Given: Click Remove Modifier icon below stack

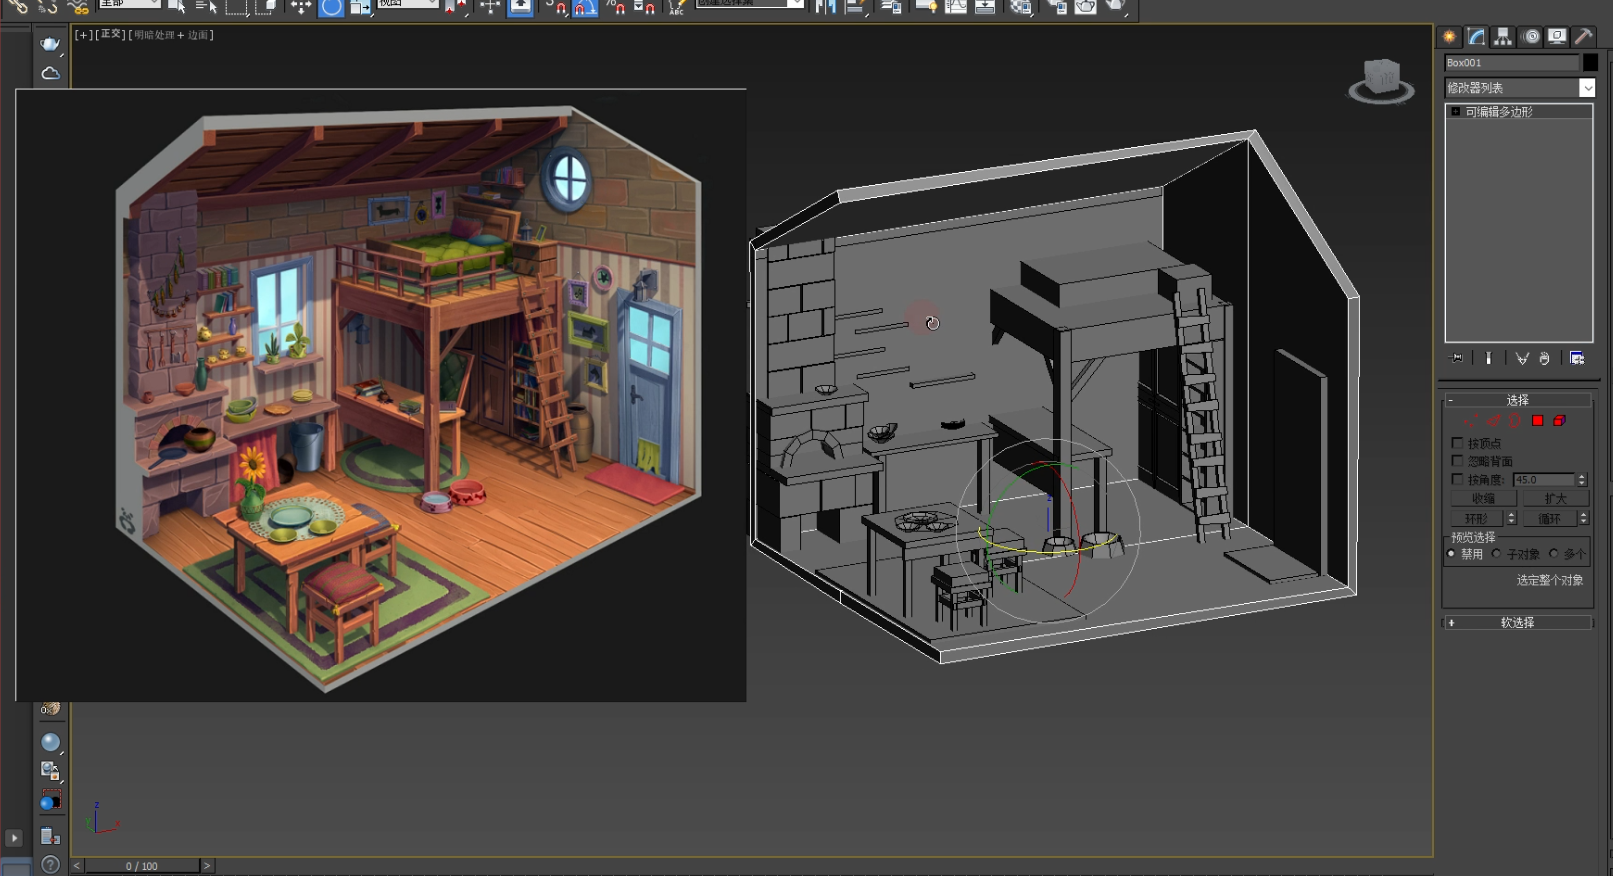Looking at the screenshot, I should click(1545, 358).
